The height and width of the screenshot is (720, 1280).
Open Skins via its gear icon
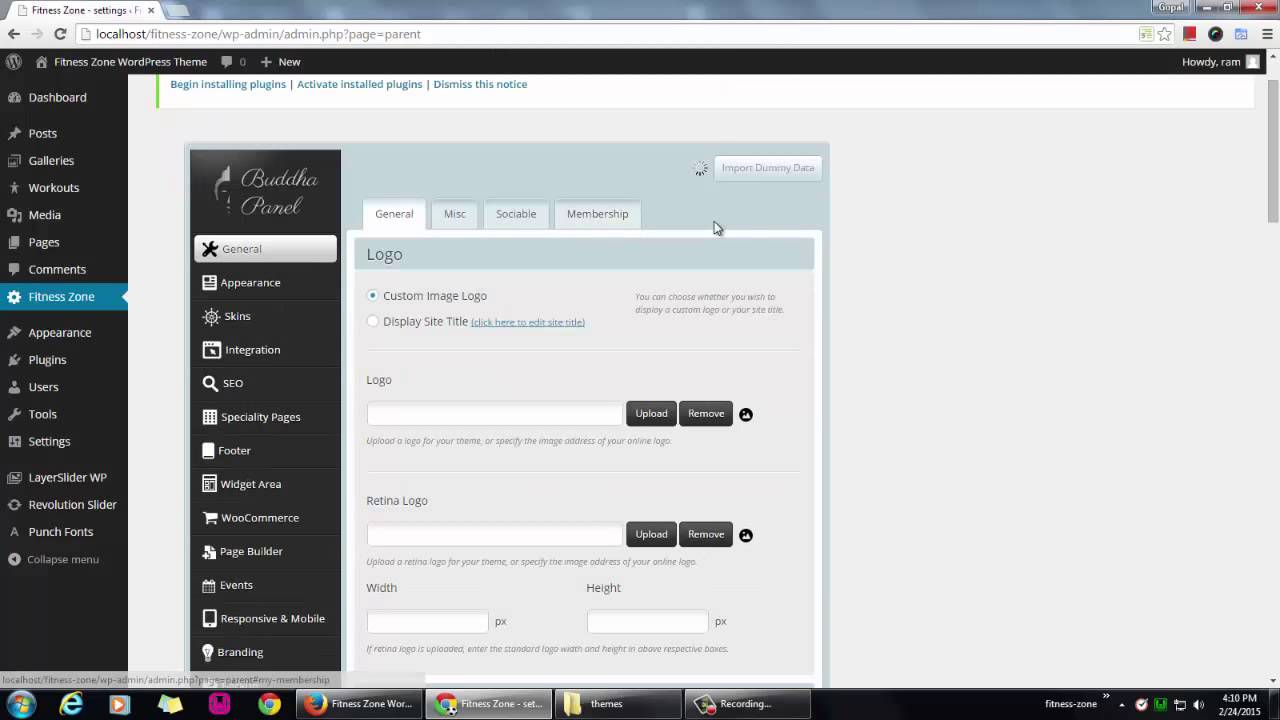[211, 316]
